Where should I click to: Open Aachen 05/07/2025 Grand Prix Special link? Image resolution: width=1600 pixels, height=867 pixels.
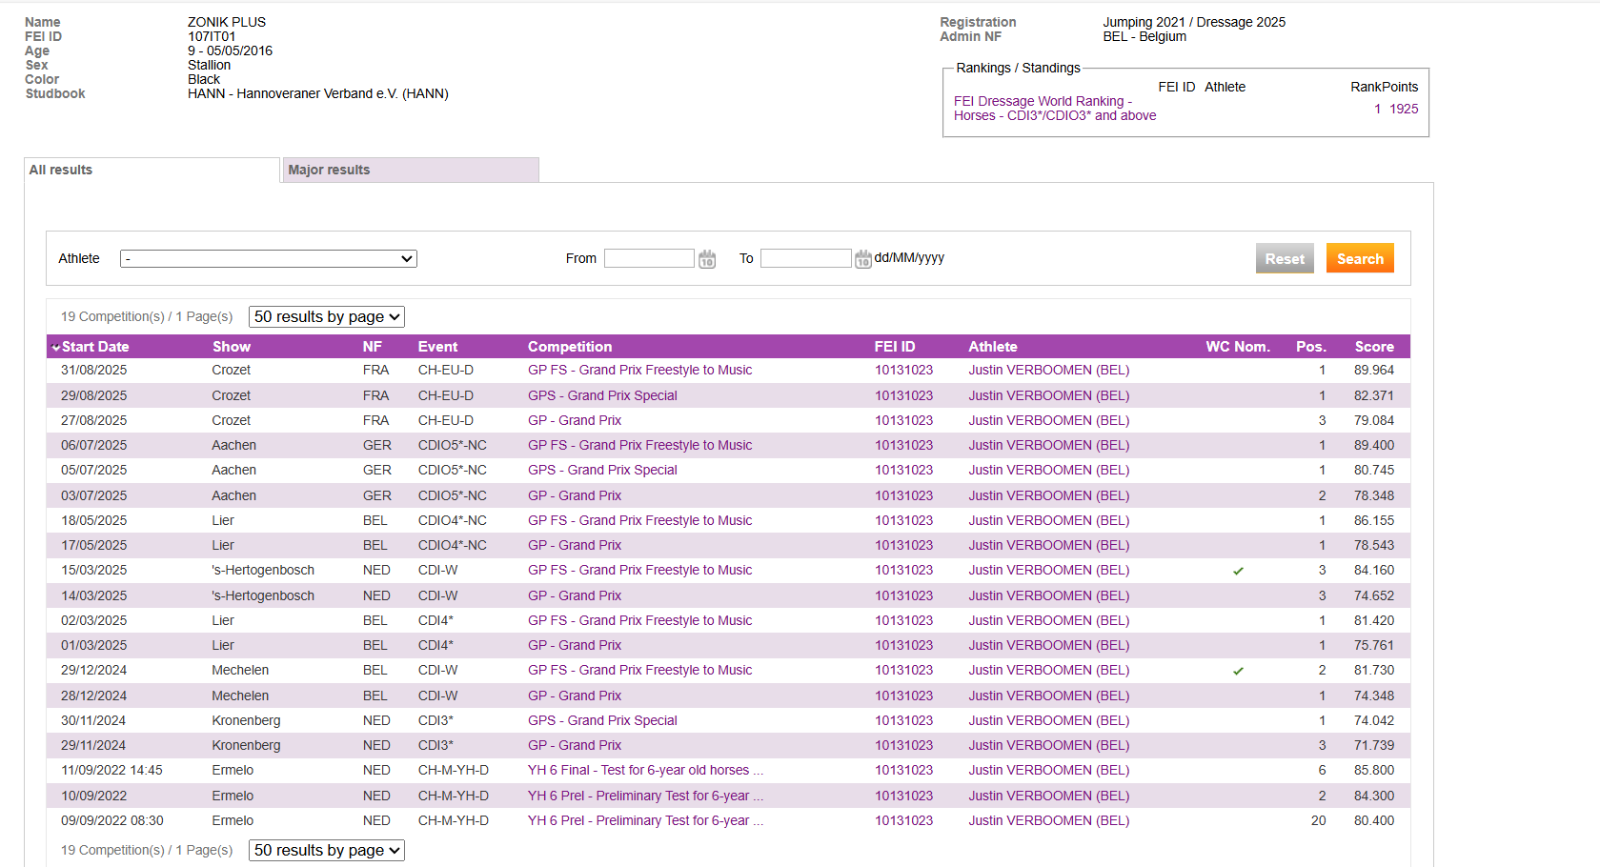point(602,470)
